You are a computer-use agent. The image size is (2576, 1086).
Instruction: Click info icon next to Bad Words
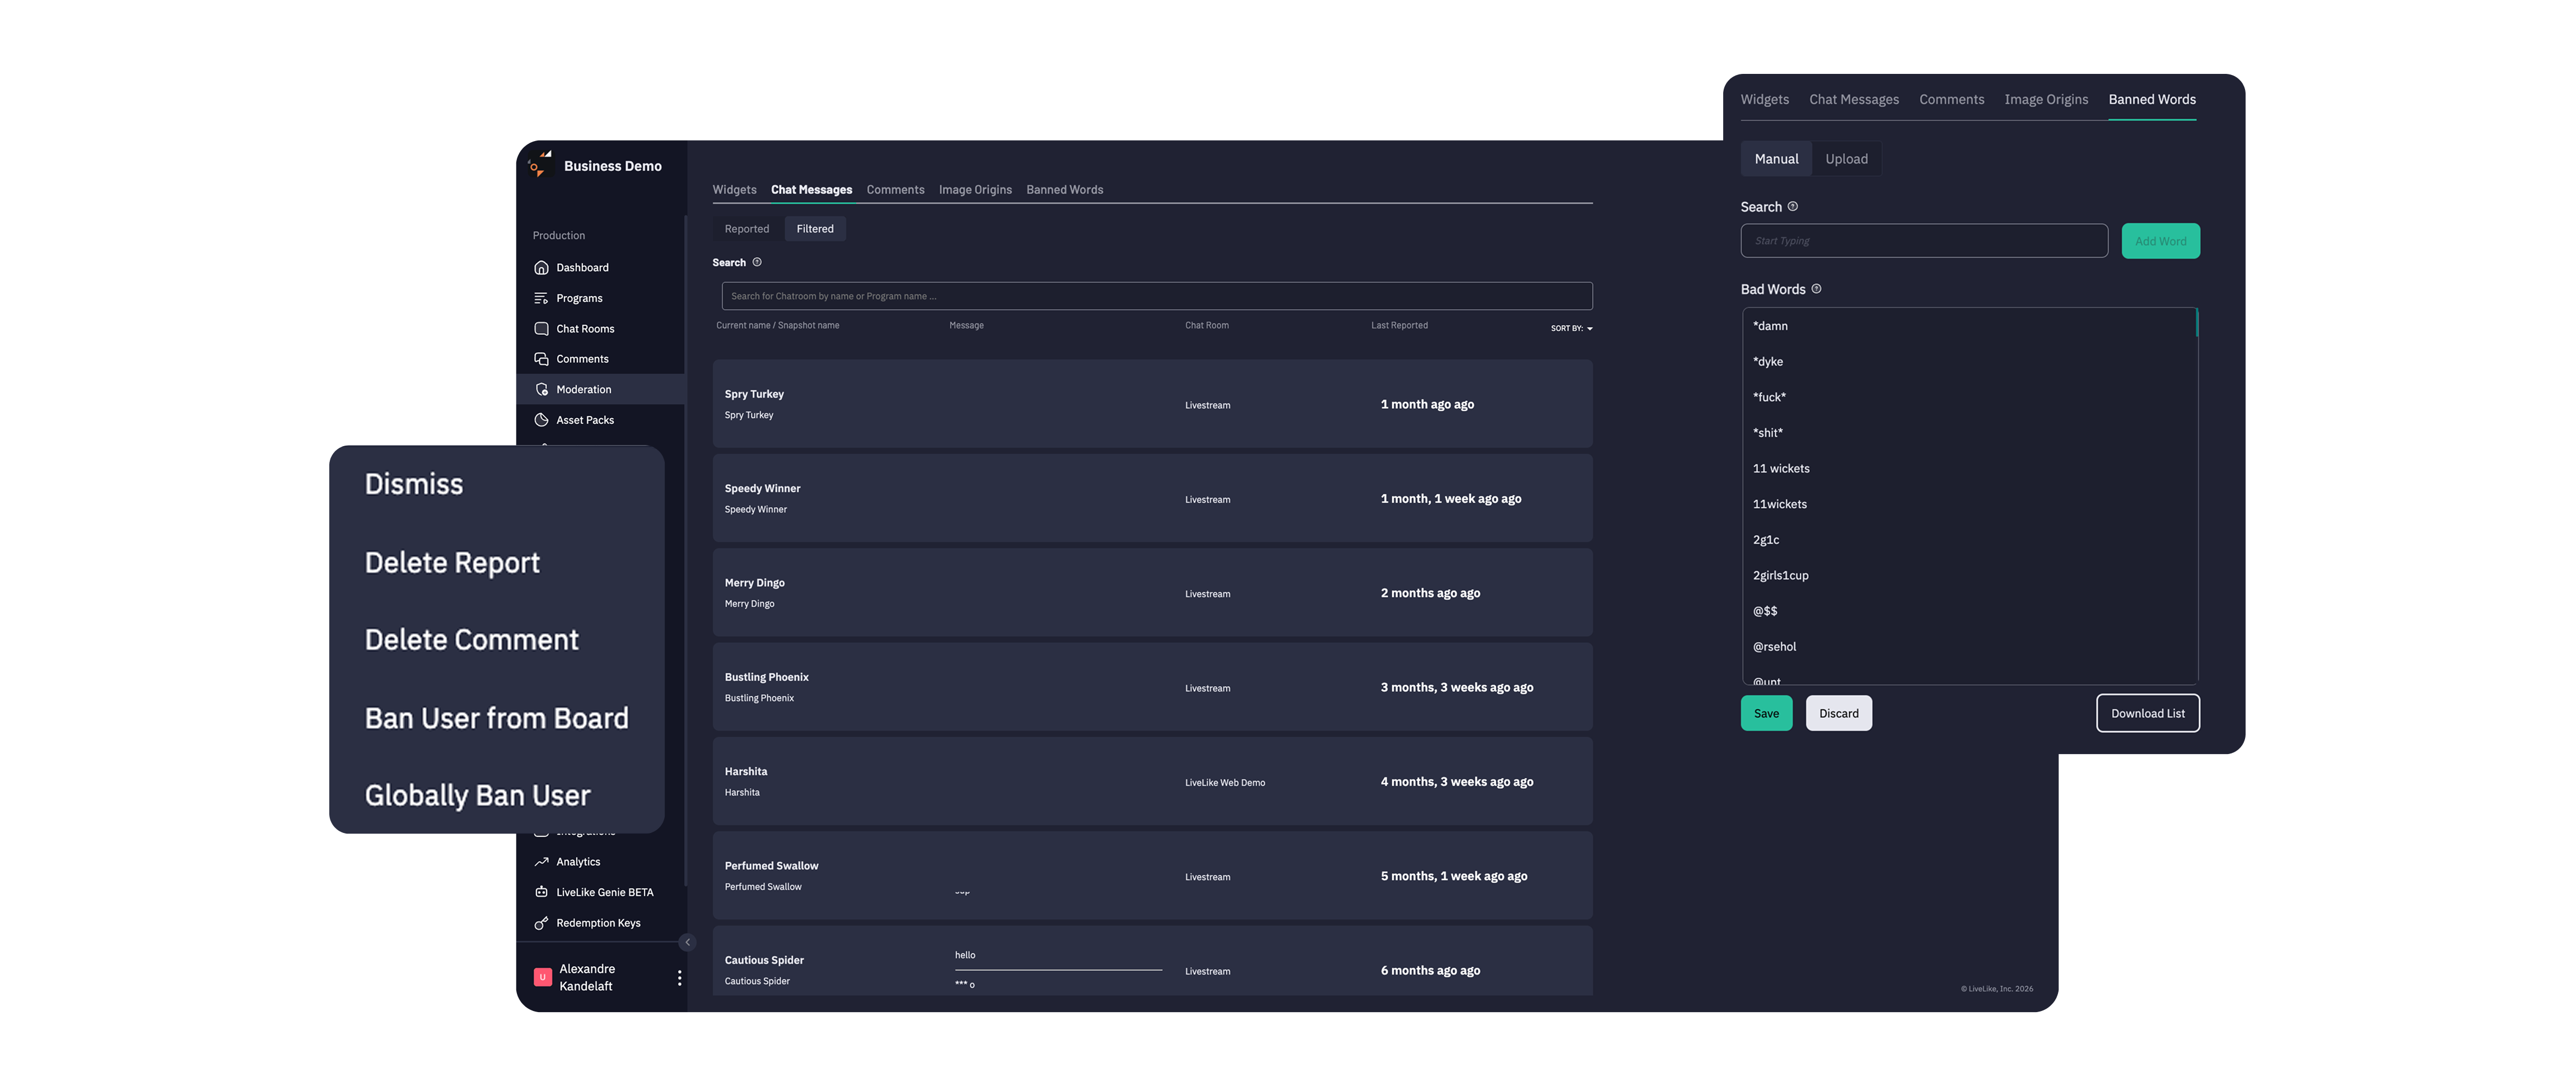point(1816,289)
